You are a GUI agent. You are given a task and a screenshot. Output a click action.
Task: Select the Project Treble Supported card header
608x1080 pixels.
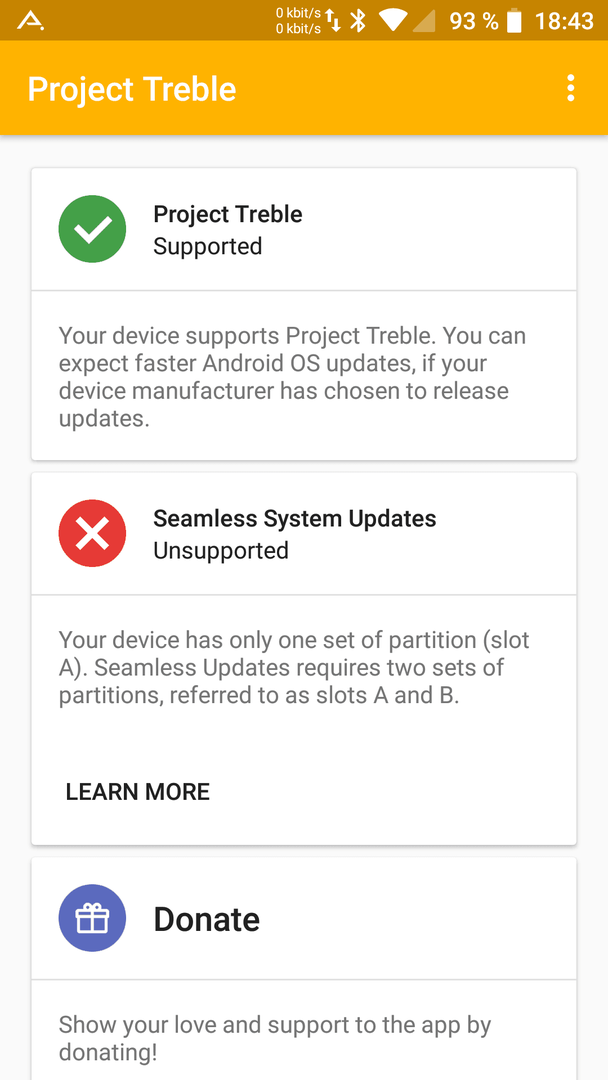point(304,229)
